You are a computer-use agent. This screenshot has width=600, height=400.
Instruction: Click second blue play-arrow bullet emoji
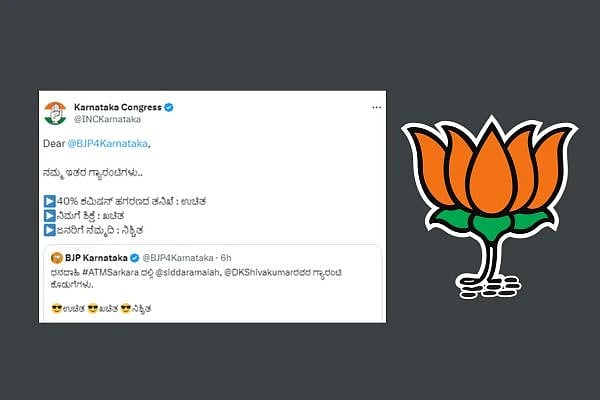pyautogui.click(x=50, y=216)
